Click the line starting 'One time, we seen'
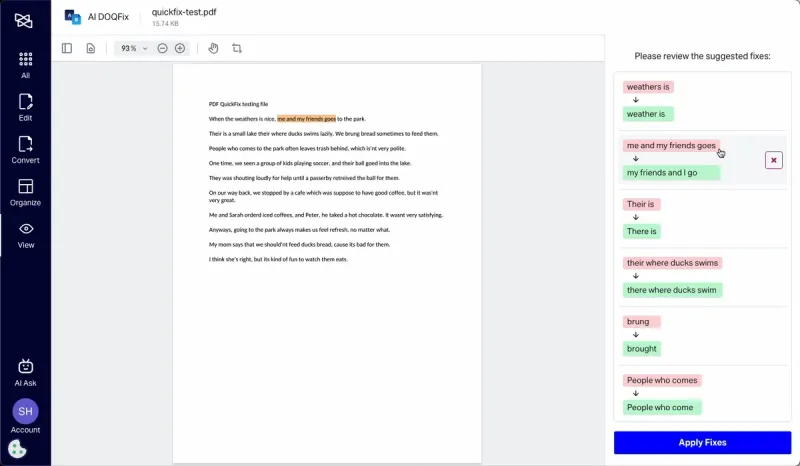The width and height of the screenshot is (800, 466). click(310, 163)
